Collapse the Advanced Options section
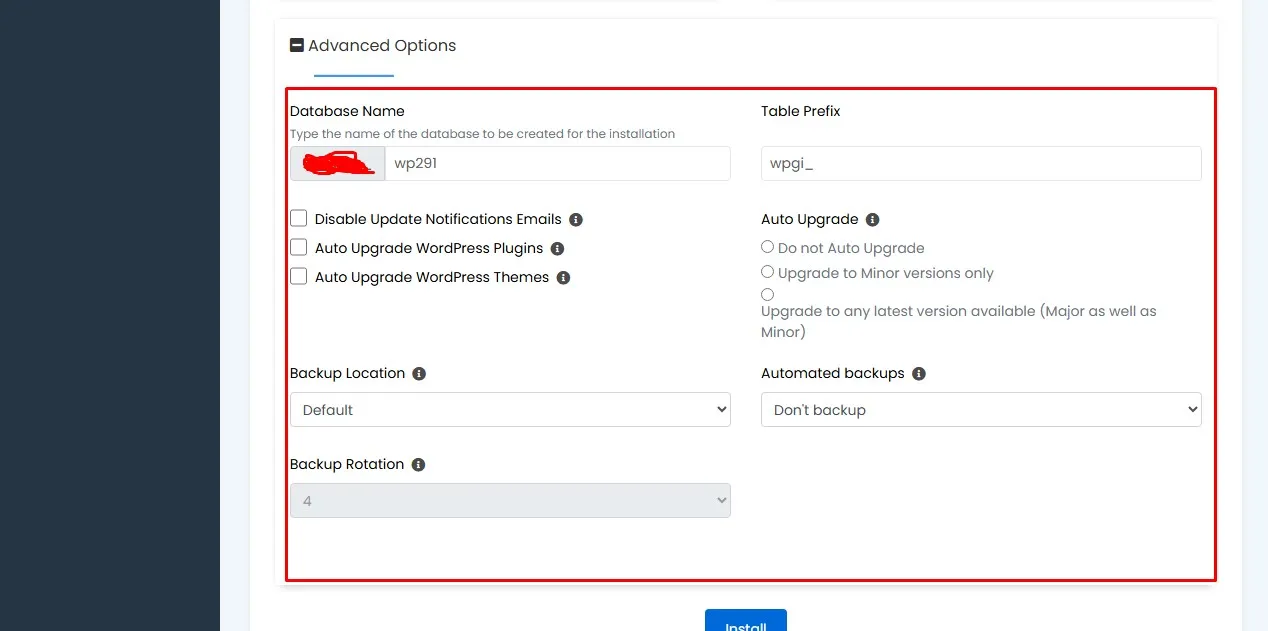Screen dimensions: 1268x631 tap(296, 44)
